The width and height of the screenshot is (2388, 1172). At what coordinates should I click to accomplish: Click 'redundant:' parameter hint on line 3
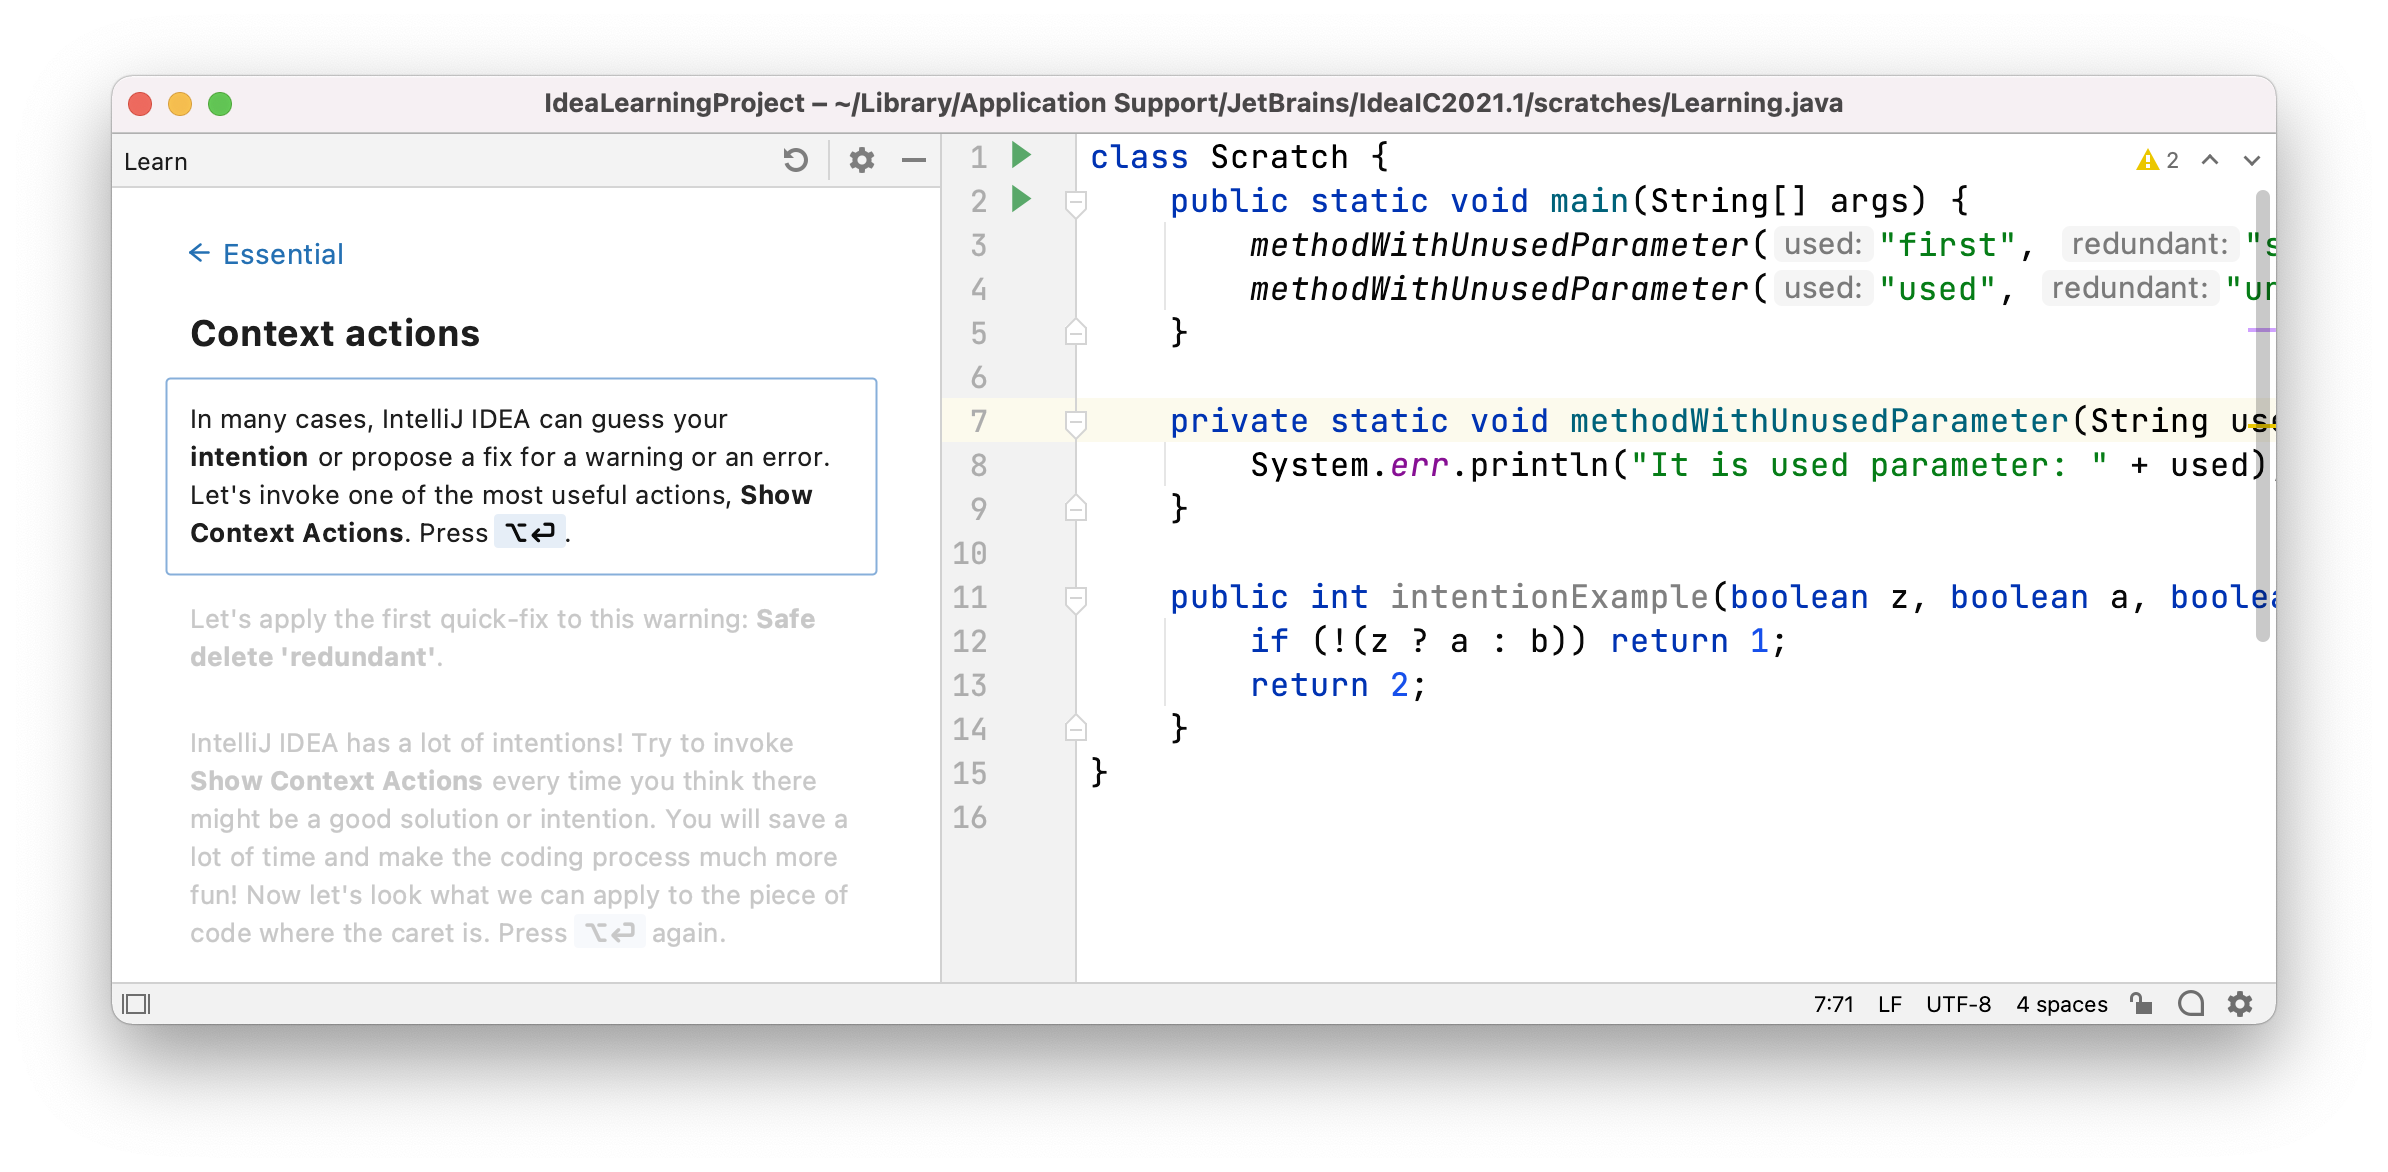(2149, 244)
